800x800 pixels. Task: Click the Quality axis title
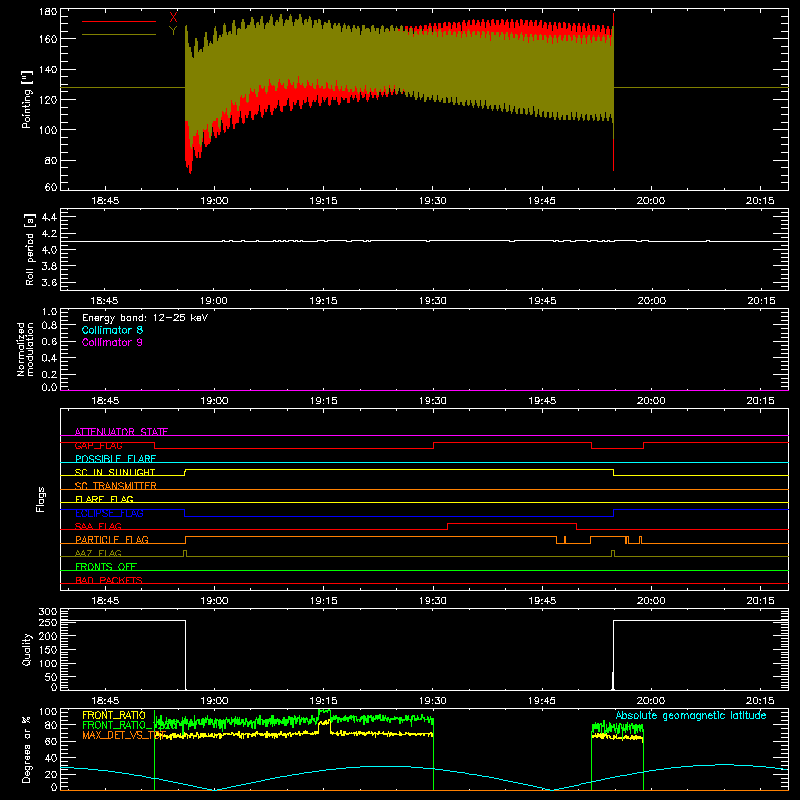27,649
